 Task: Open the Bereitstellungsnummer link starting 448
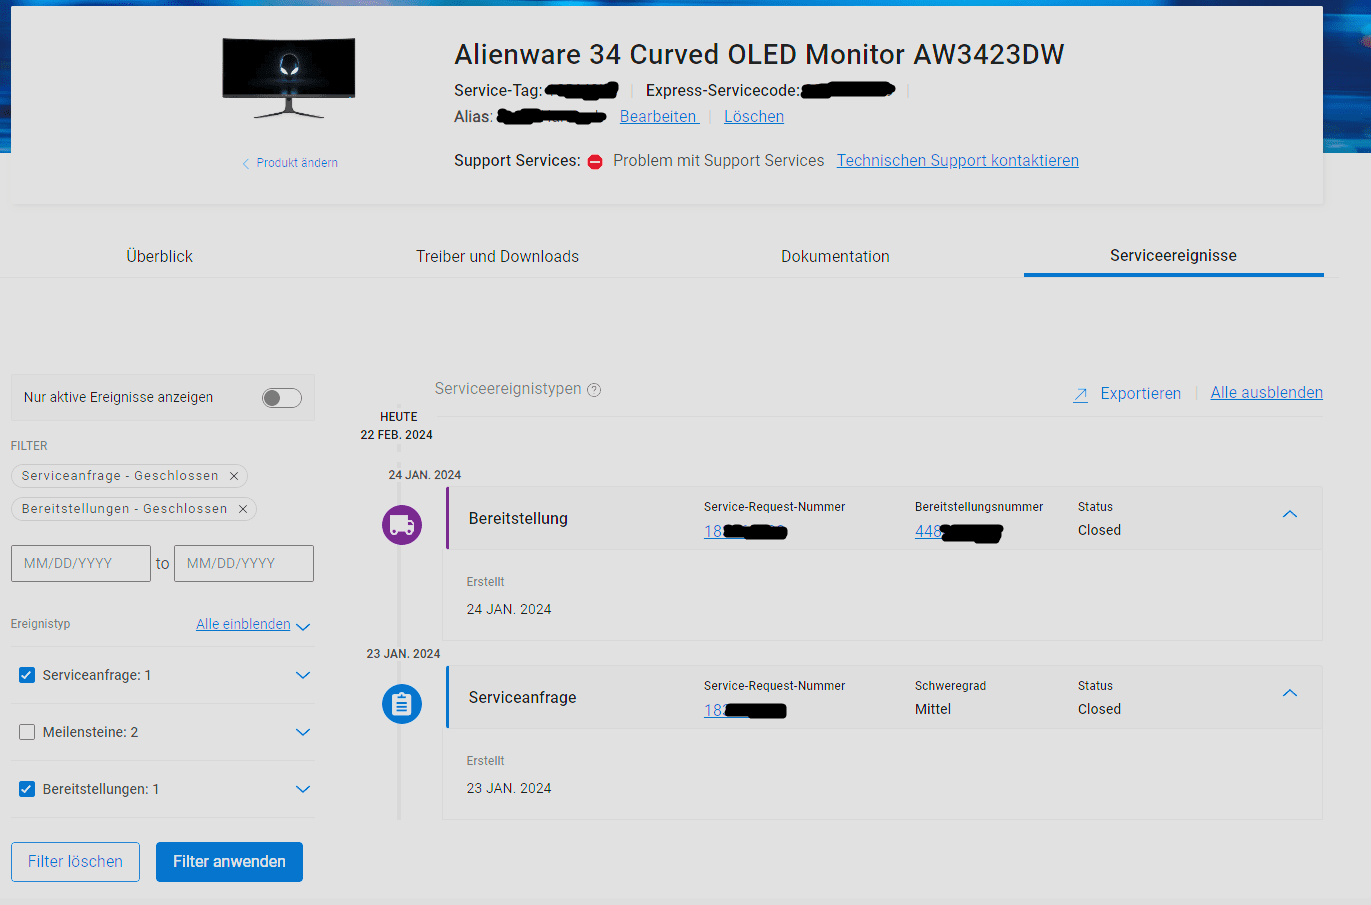coord(958,531)
